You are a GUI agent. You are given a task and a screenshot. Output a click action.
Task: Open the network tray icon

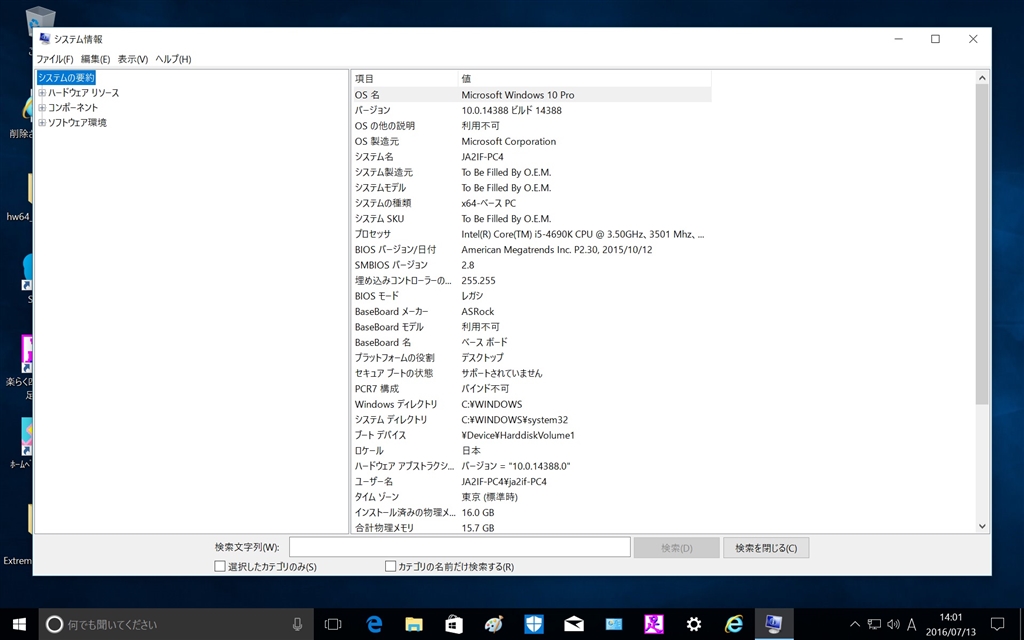tap(874, 624)
